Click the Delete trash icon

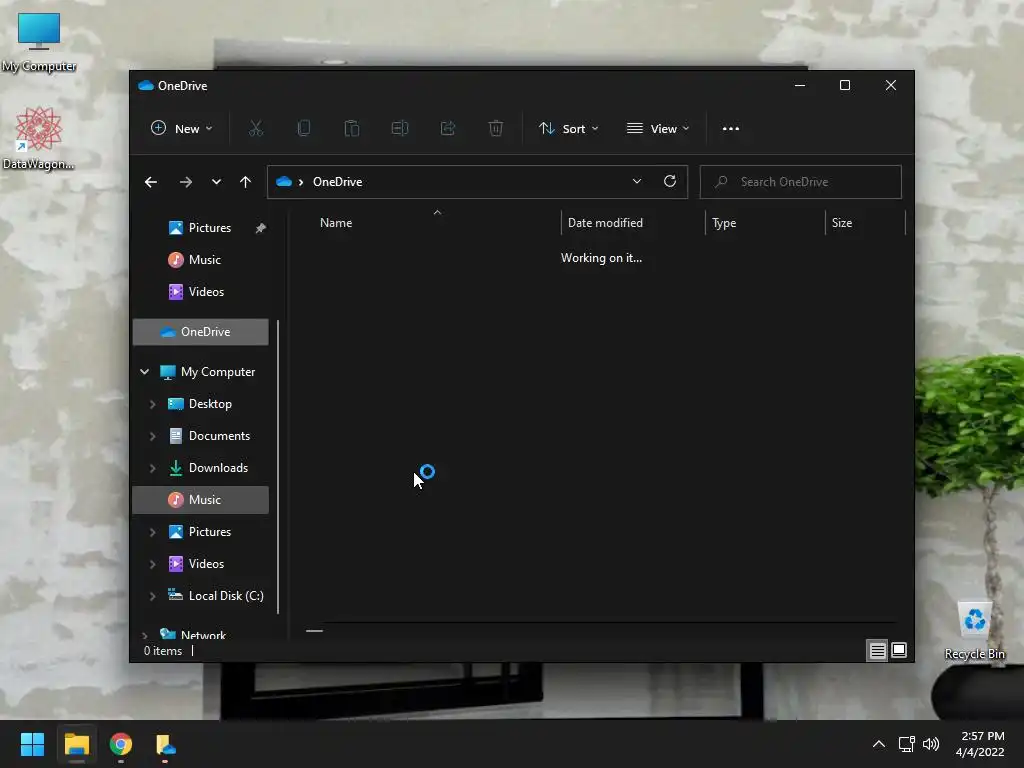click(x=496, y=129)
